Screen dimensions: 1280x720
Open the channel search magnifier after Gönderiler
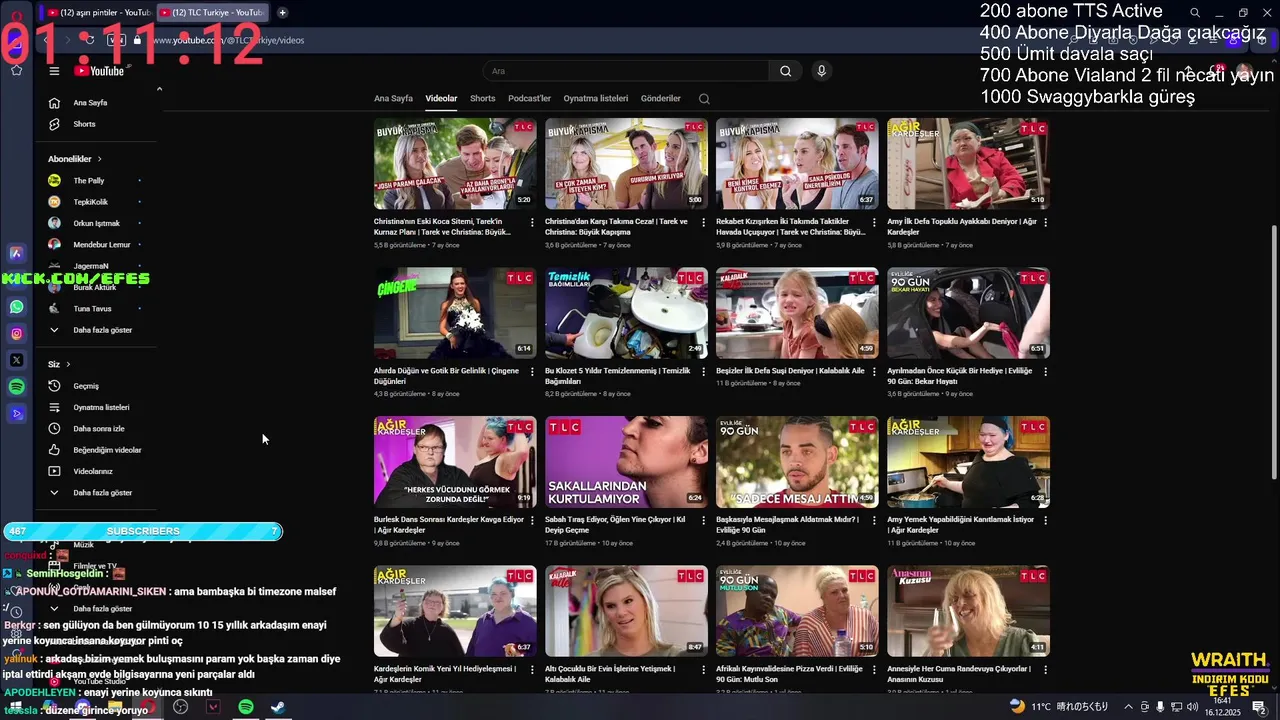click(x=704, y=99)
